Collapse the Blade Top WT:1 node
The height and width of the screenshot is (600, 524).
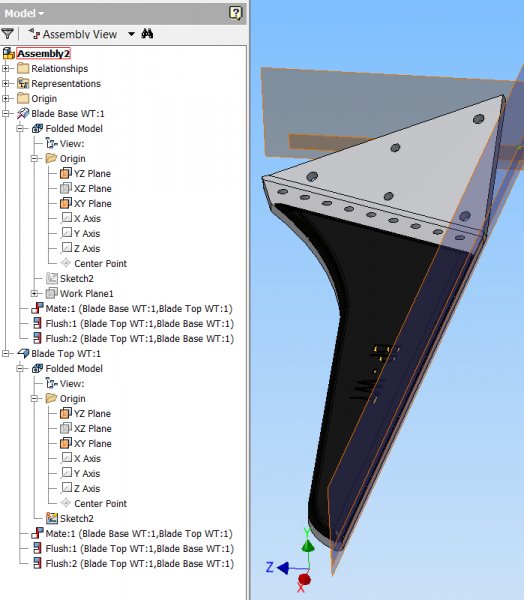(6, 354)
